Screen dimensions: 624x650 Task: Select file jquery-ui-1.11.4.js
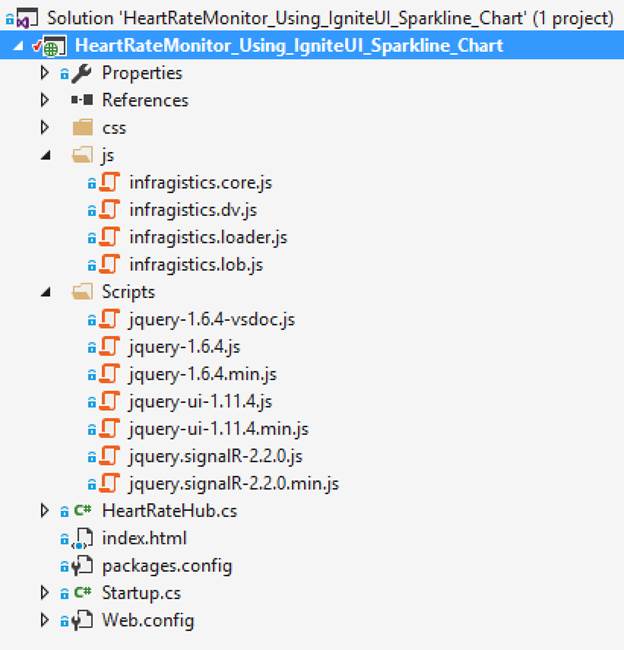tap(200, 402)
